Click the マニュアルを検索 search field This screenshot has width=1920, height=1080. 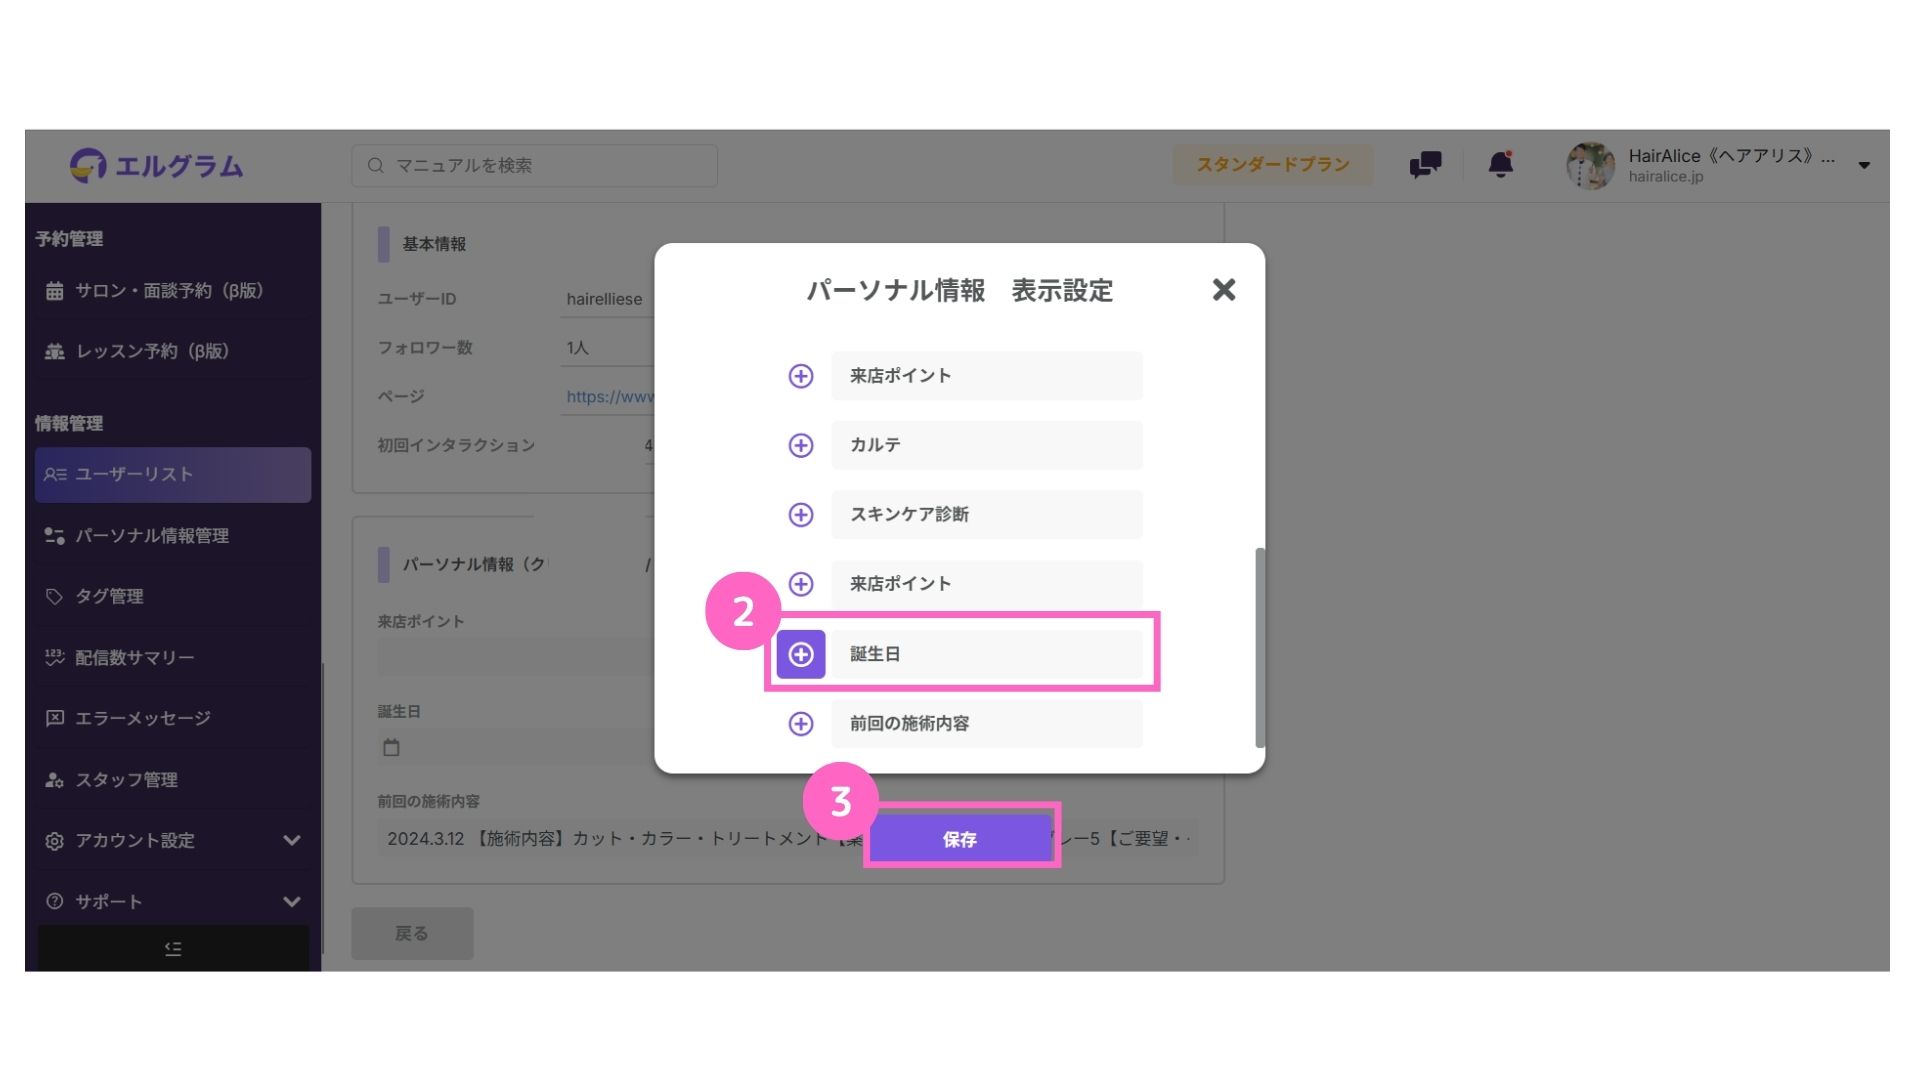tap(535, 165)
